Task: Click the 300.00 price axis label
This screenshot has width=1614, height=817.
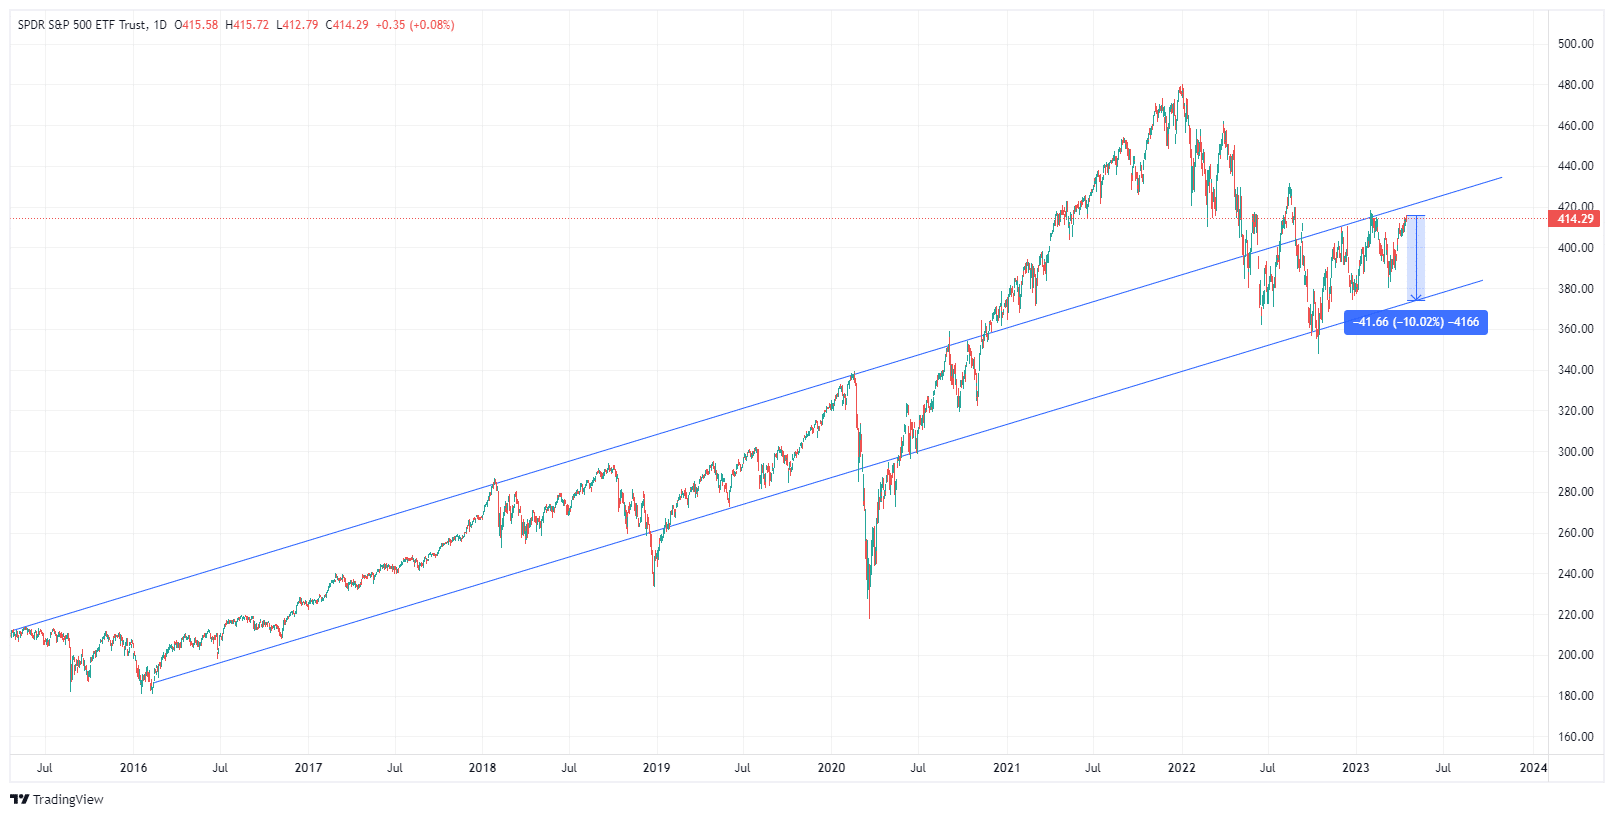Action: click(x=1575, y=452)
